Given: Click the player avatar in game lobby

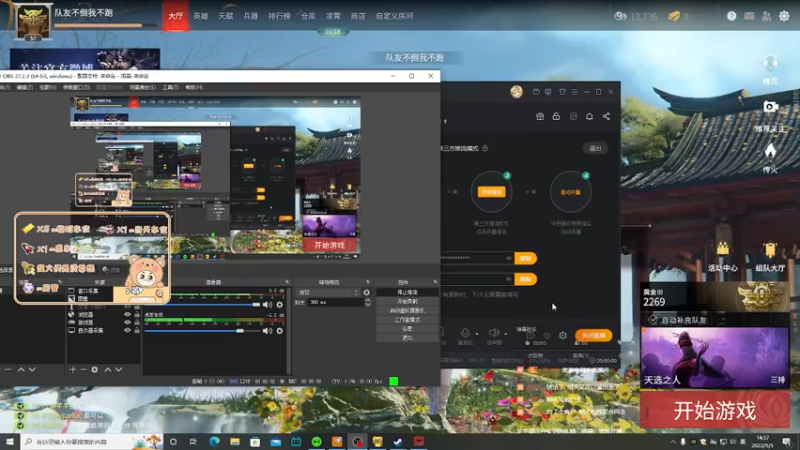Looking at the screenshot, I should coord(33,20).
